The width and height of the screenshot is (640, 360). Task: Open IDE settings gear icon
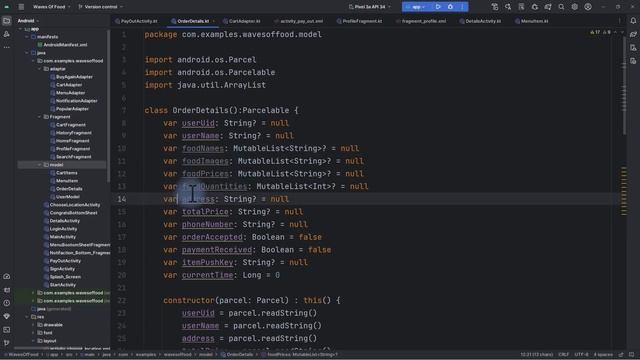575,7
